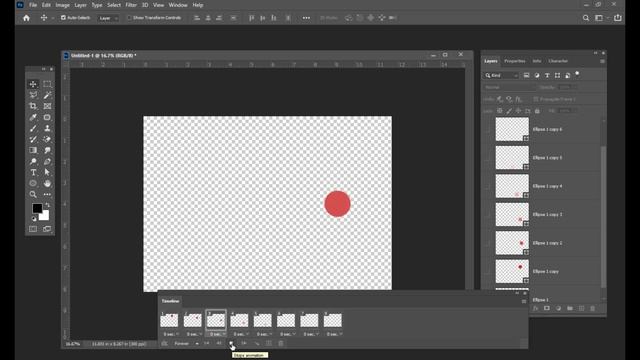Toggle the layer filter on/off switch

tap(577, 74)
